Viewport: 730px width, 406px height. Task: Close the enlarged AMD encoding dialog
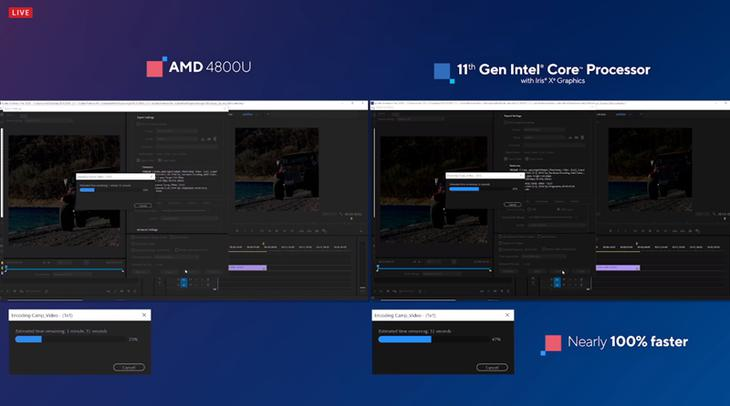144,315
